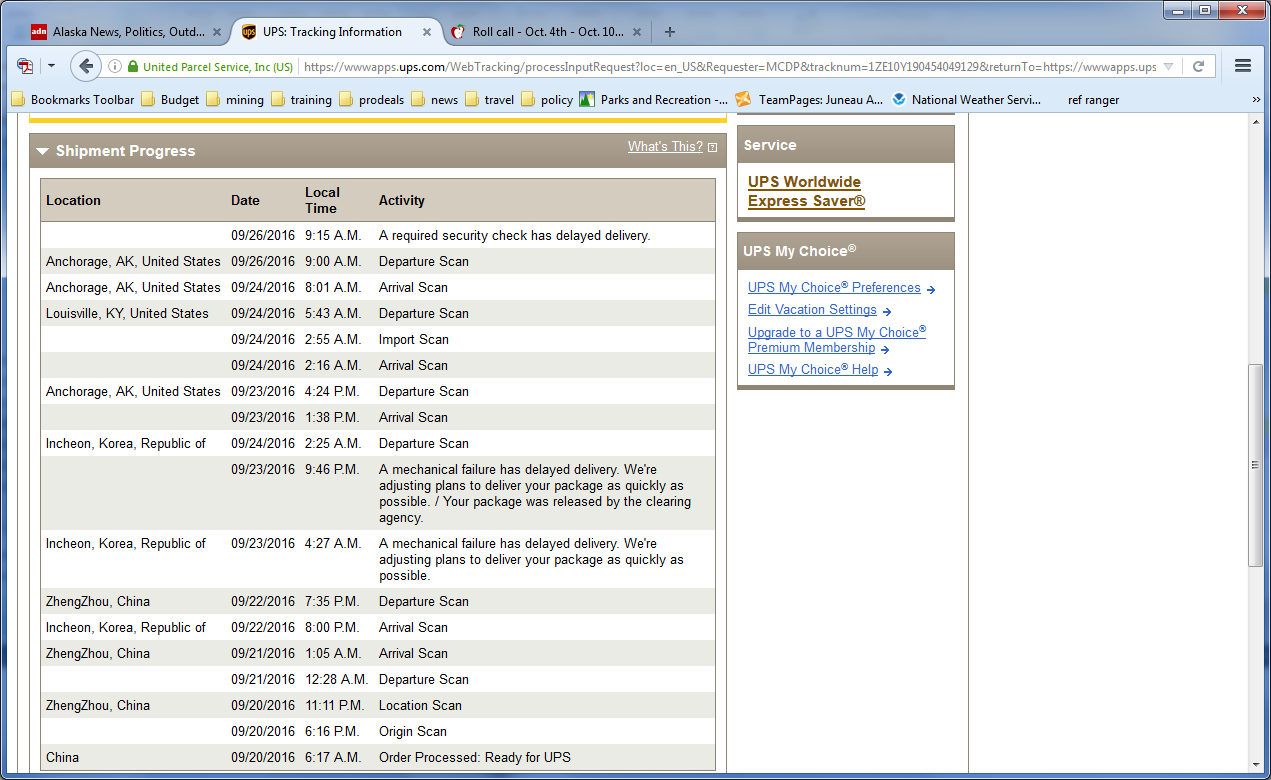
Task: Click the 'Location Scan' activity entry
Action: pos(420,706)
